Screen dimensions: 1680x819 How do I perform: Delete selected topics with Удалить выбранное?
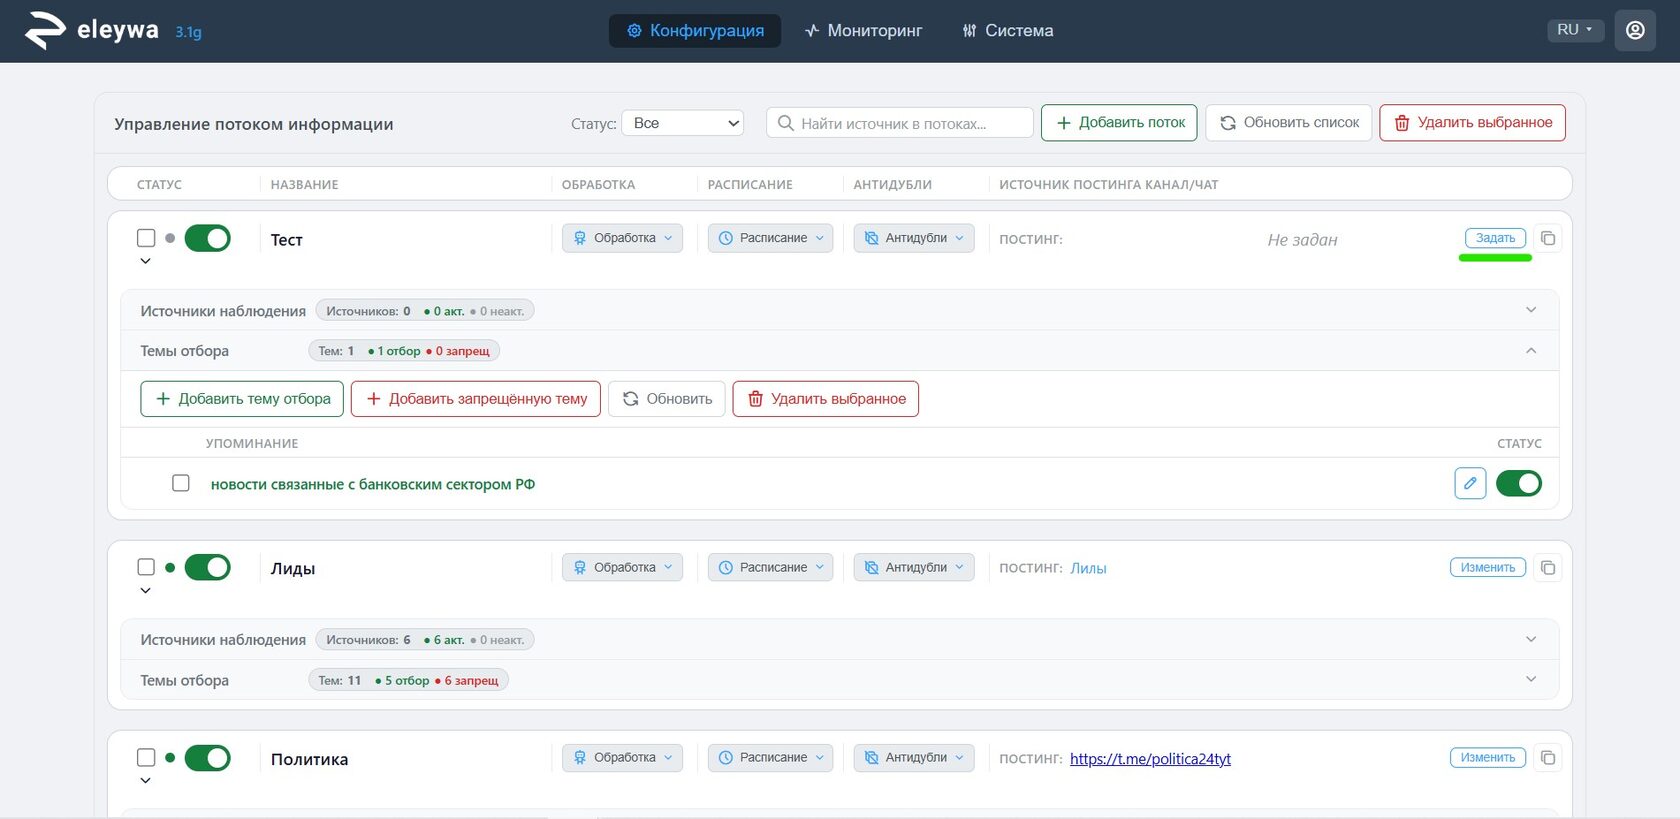[826, 399]
